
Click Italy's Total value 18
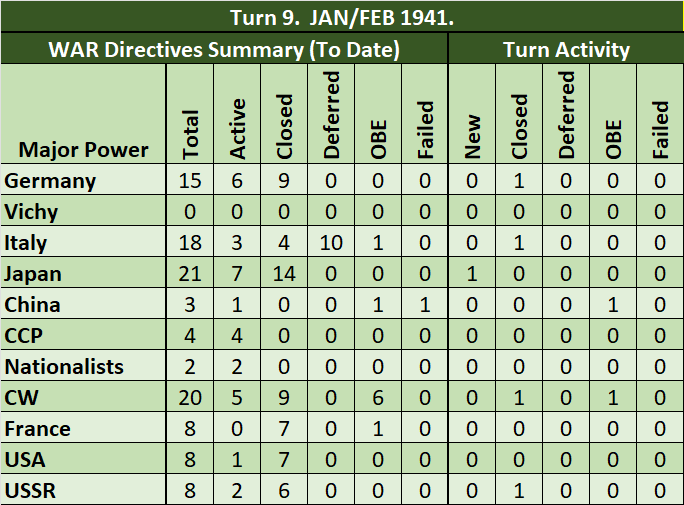click(x=190, y=242)
